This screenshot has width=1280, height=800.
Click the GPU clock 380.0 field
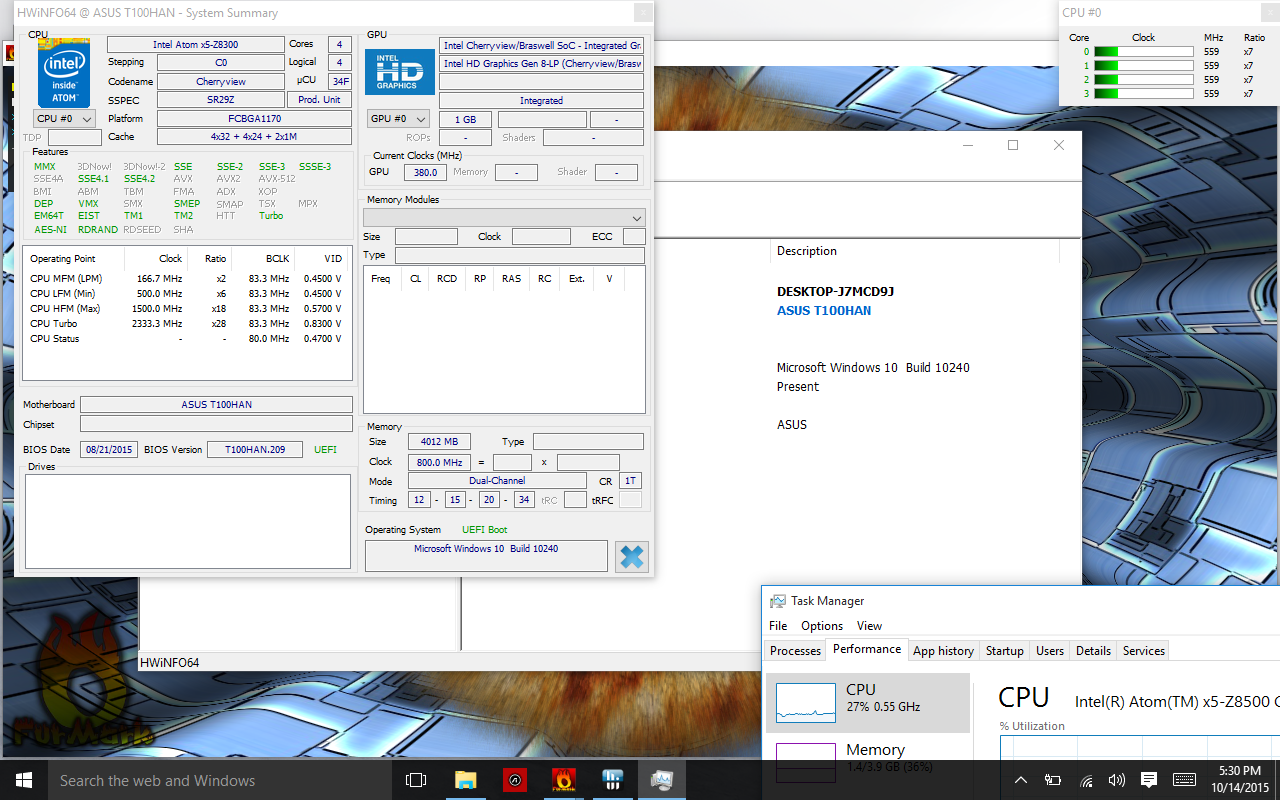click(425, 172)
